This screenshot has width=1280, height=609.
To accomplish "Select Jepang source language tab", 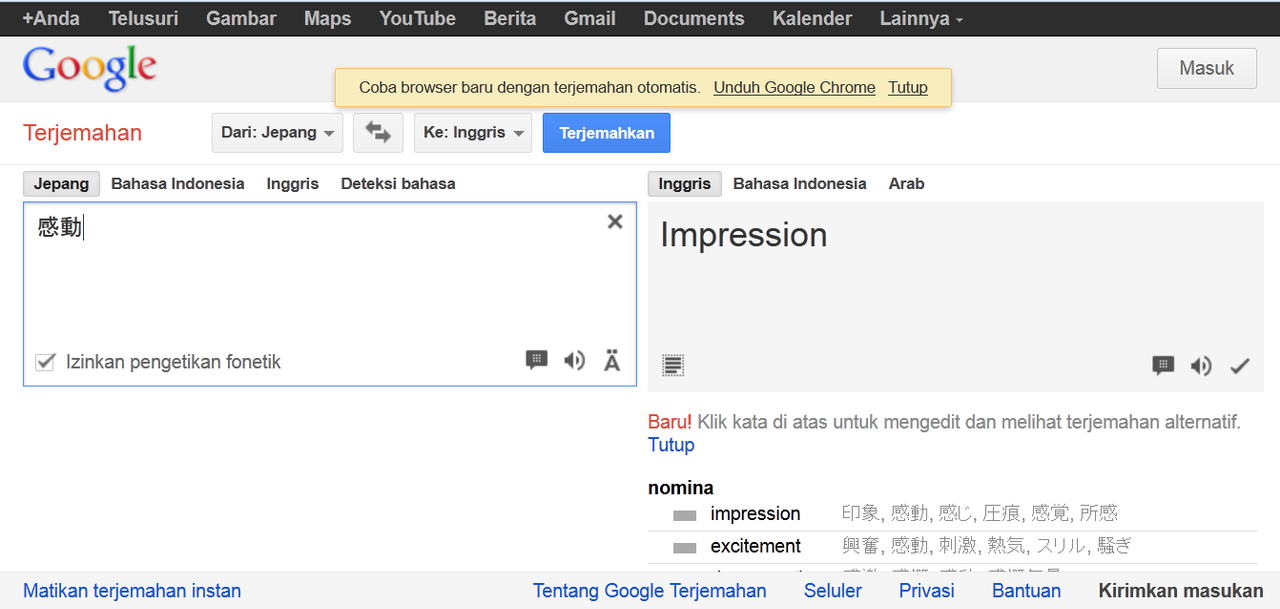I will pyautogui.click(x=61, y=184).
